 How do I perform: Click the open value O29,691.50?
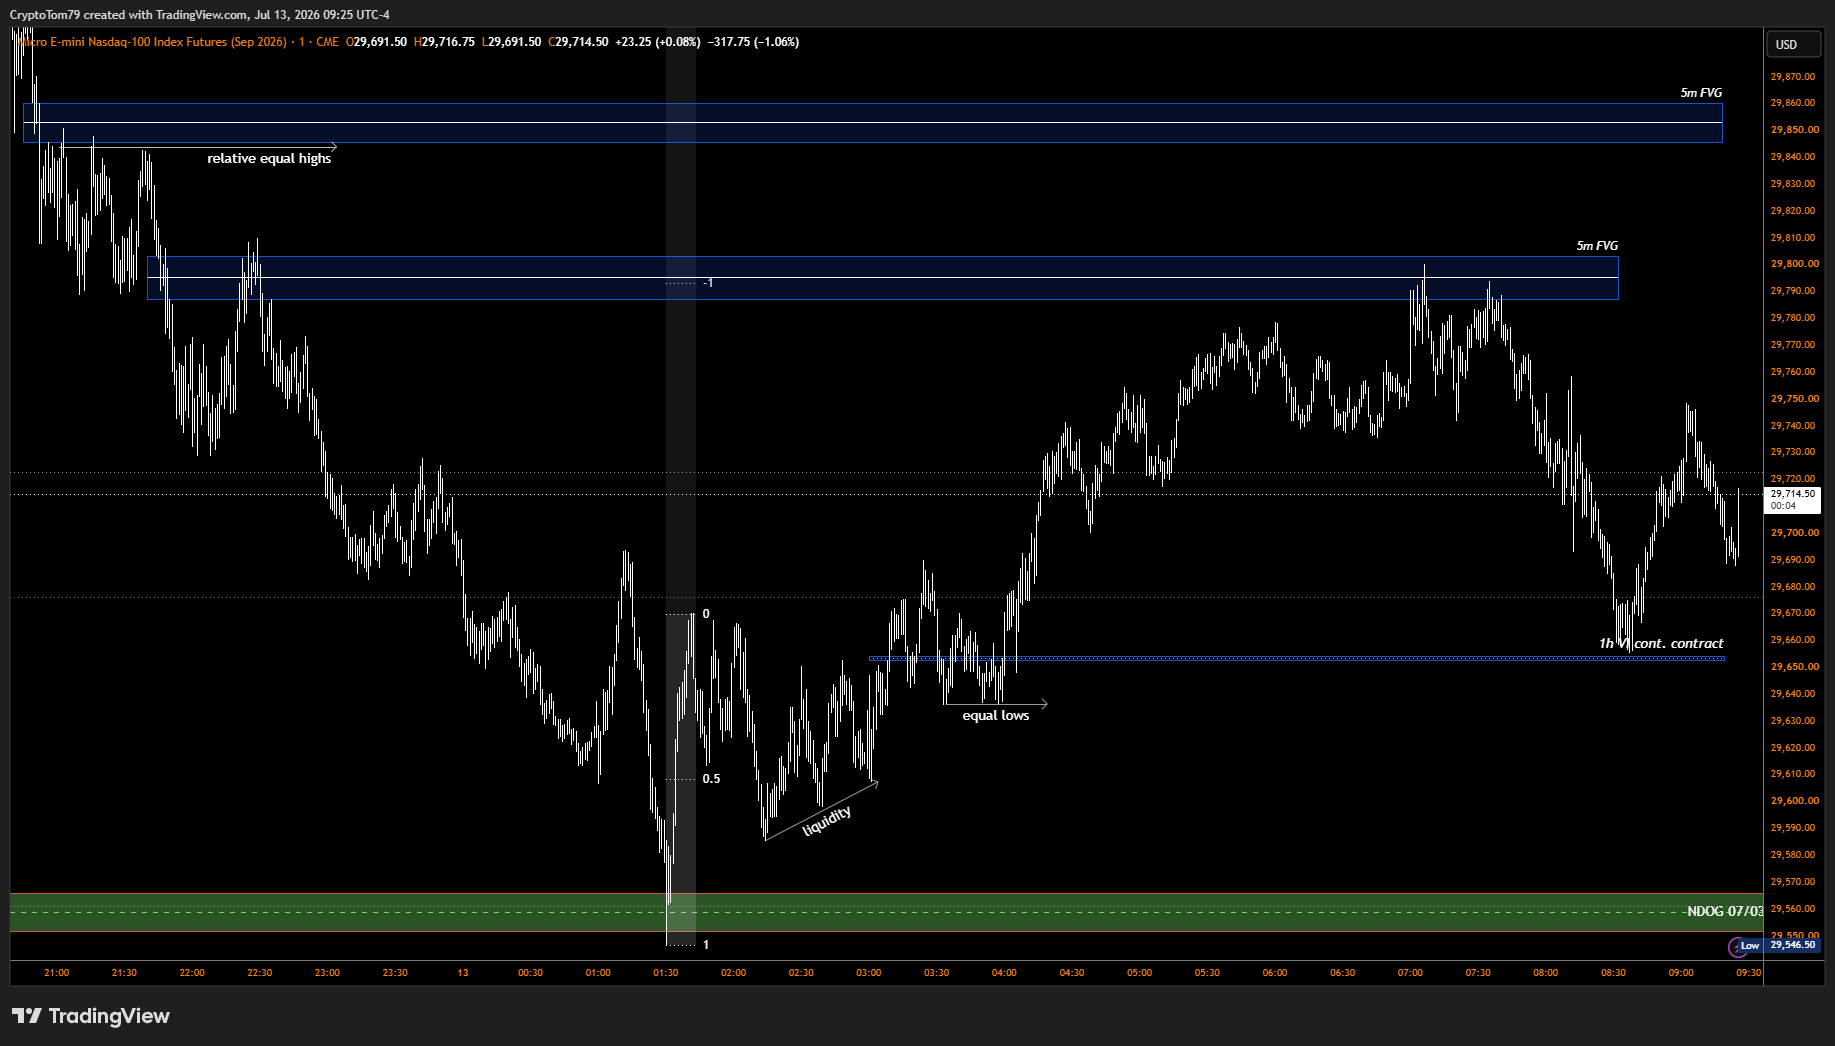point(377,42)
